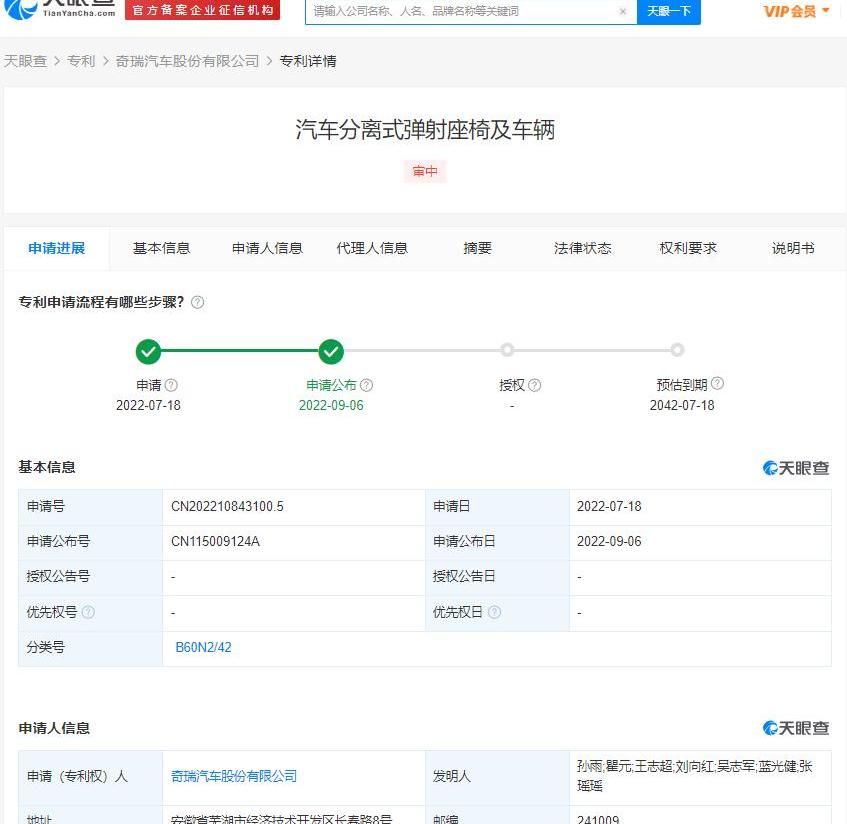Click the 审中 status badge
The width and height of the screenshot is (847, 824).
pyautogui.click(x=425, y=172)
